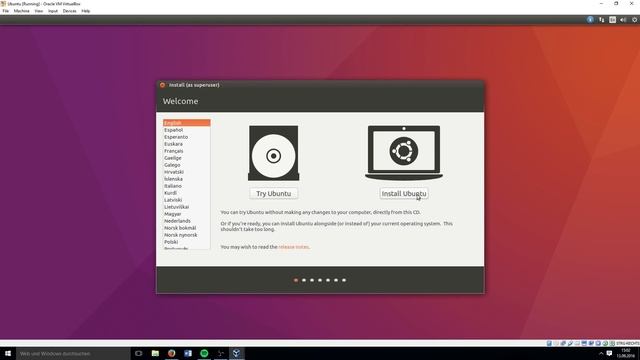
Task: Select Galego in the language list
Action: coord(187,165)
